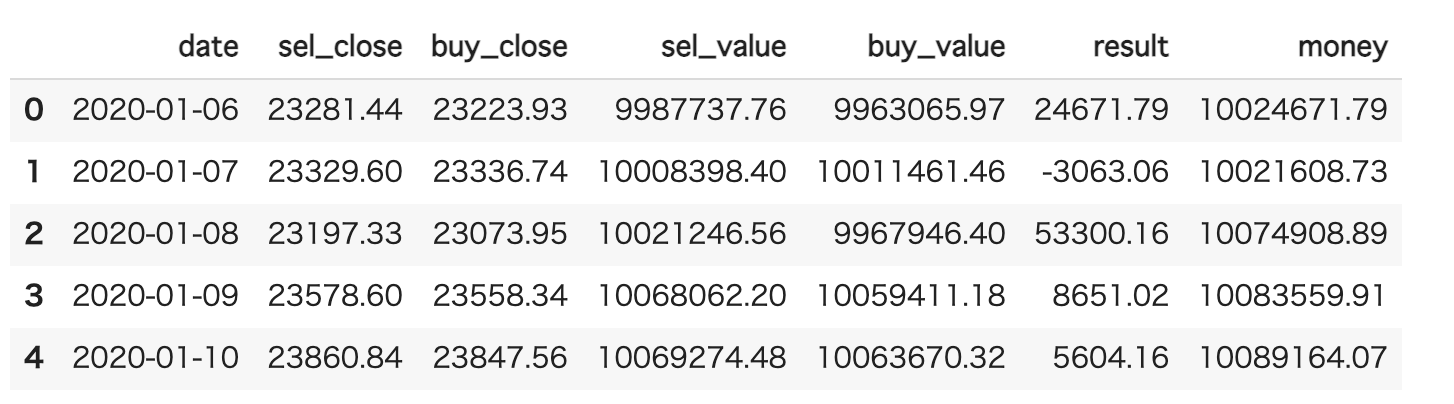Viewport: 1454px width, 404px height.
Task: Click the buy_close column header
Action: [x=500, y=48]
